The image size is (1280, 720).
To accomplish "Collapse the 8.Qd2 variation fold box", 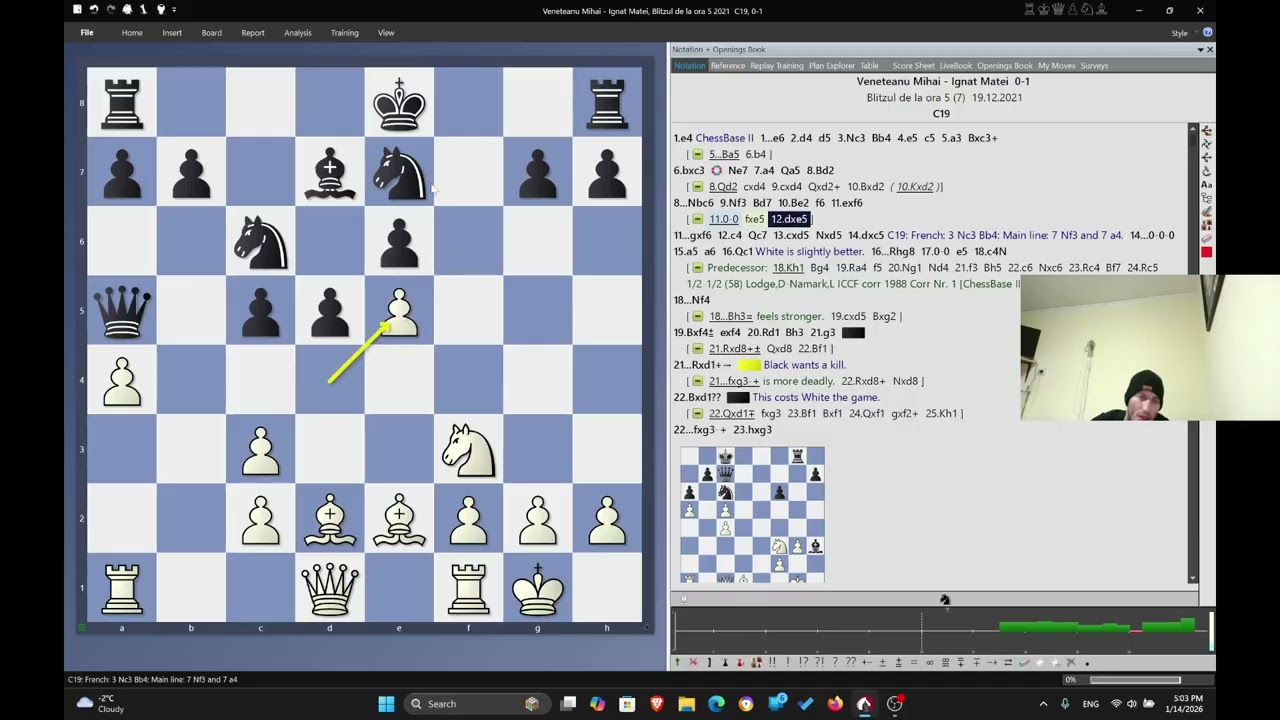I will point(698,187).
